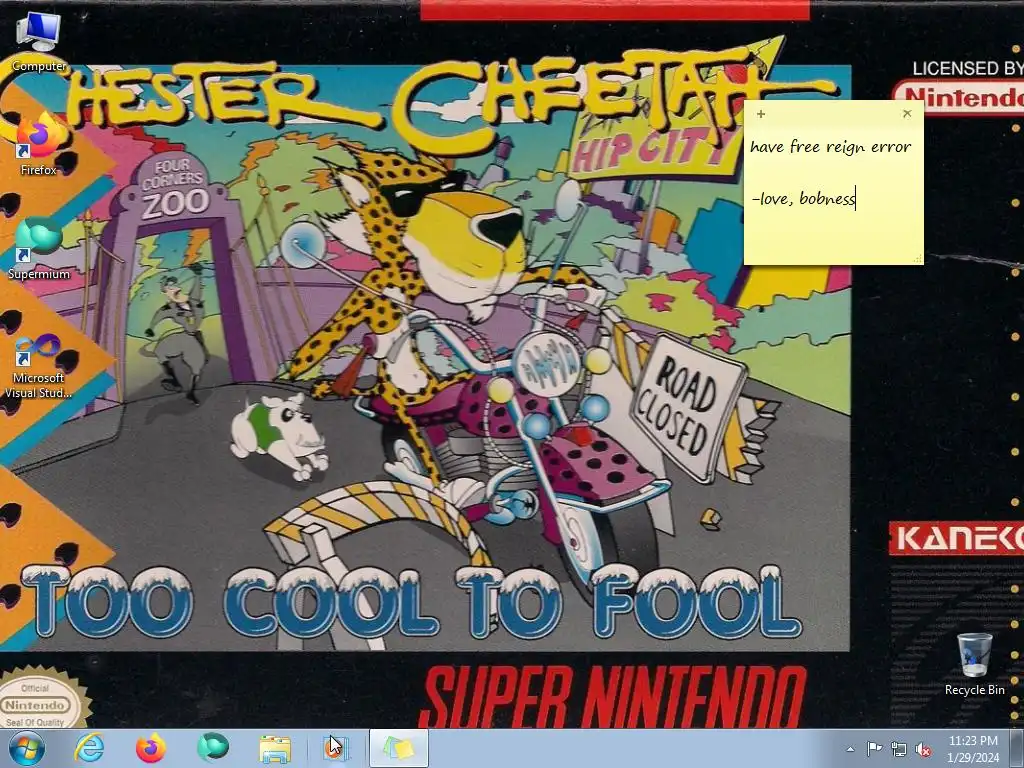Open the Recycle Bin icon
The width and height of the screenshot is (1024, 768).
point(974,664)
